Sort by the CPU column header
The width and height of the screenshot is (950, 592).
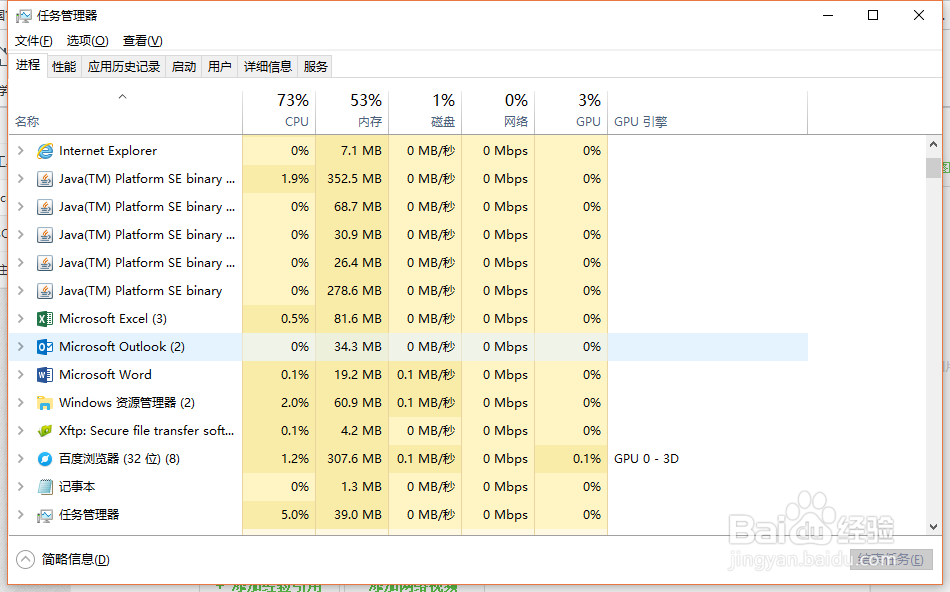pos(279,112)
